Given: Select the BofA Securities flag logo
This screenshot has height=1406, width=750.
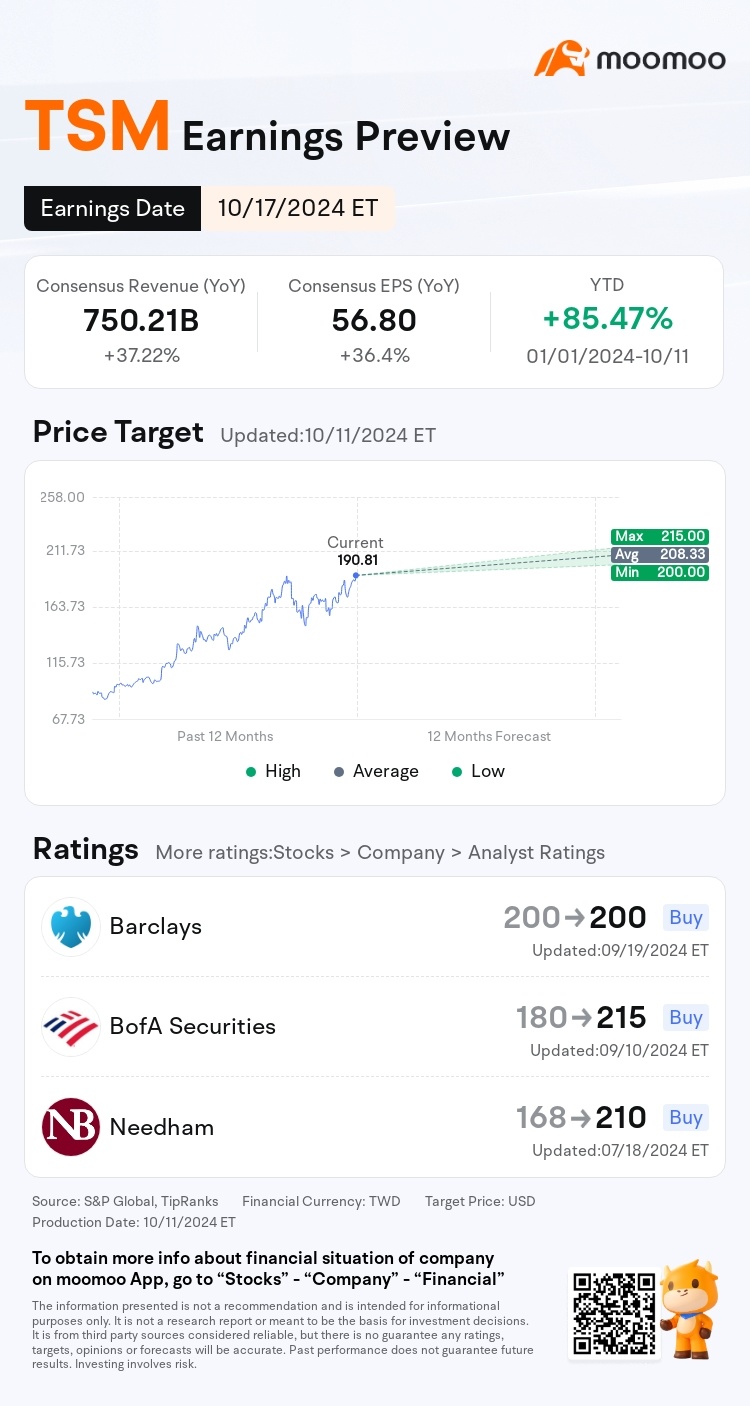Looking at the screenshot, I should click(71, 1027).
